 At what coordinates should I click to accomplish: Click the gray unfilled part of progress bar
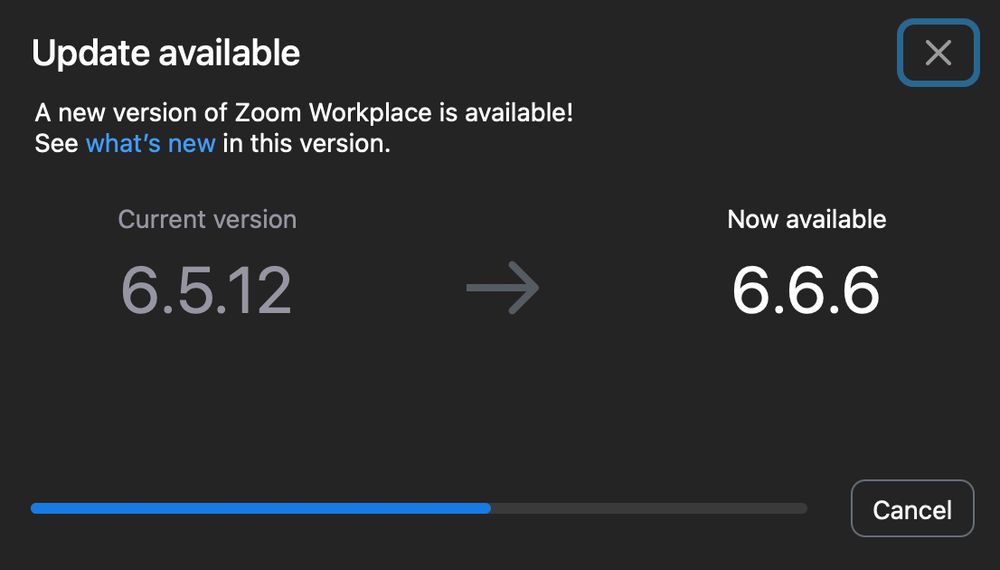pos(650,508)
